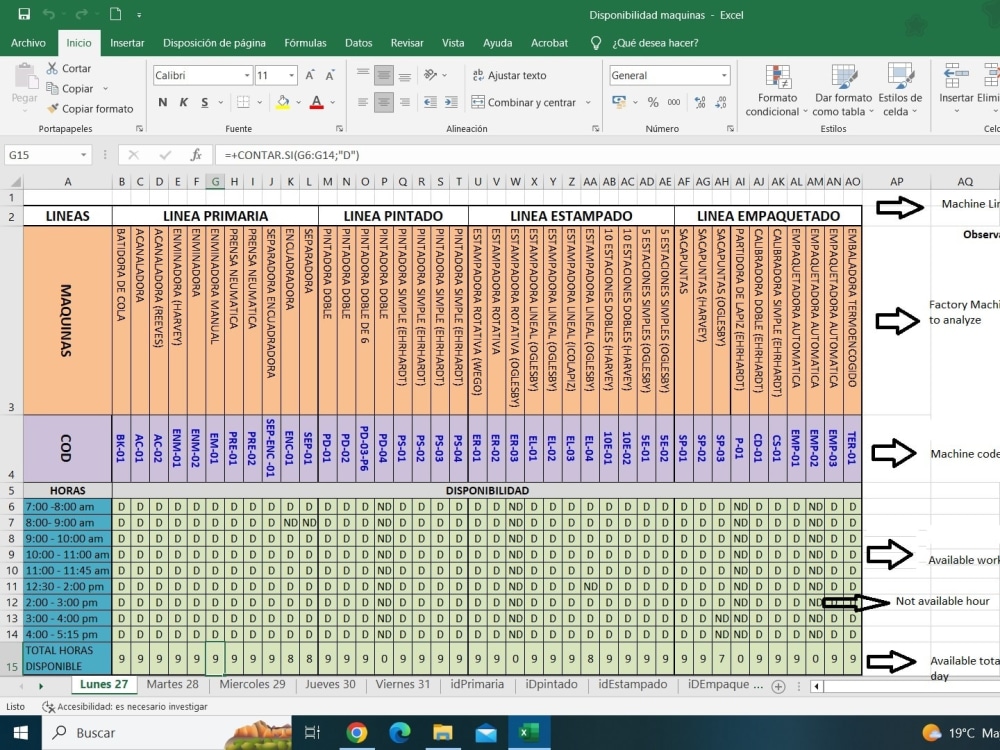1000x750 pixels.
Task: Open Estilos de celda gallery
Action: [900, 90]
